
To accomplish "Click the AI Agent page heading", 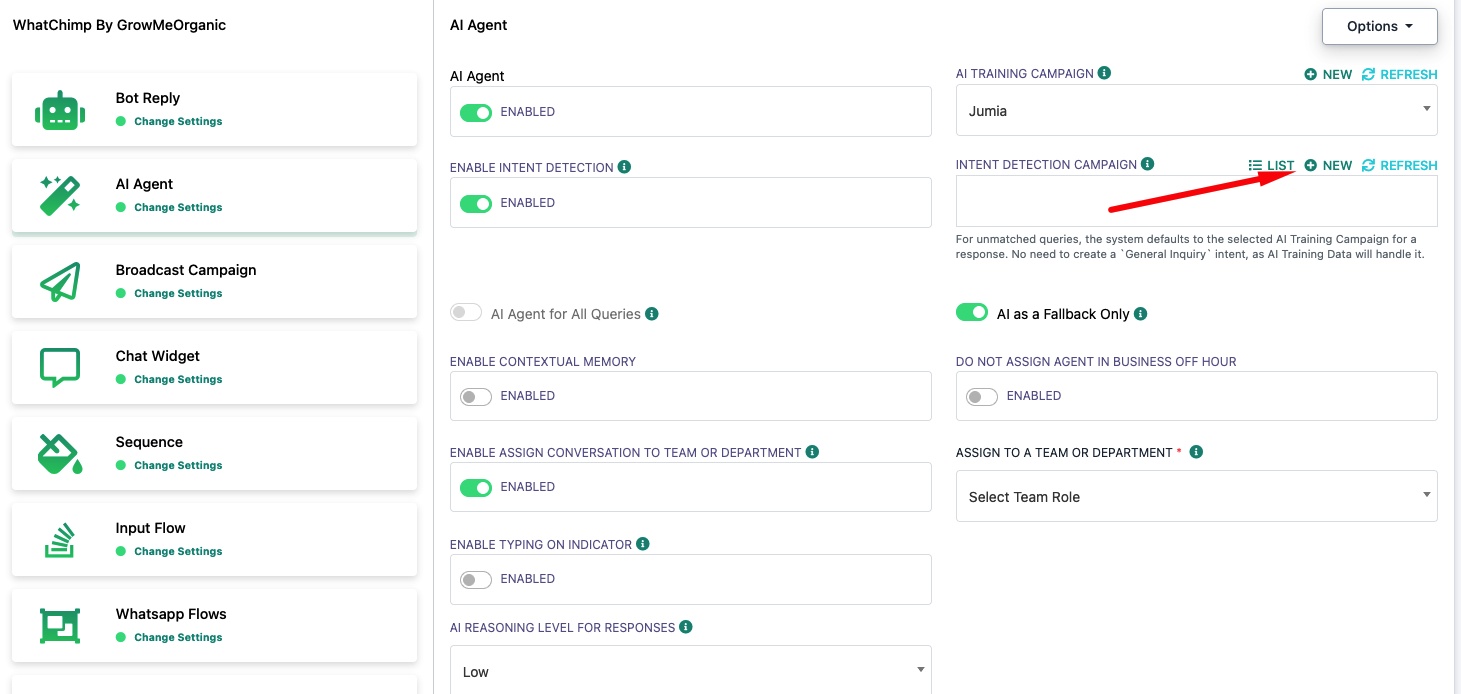I will point(478,25).
